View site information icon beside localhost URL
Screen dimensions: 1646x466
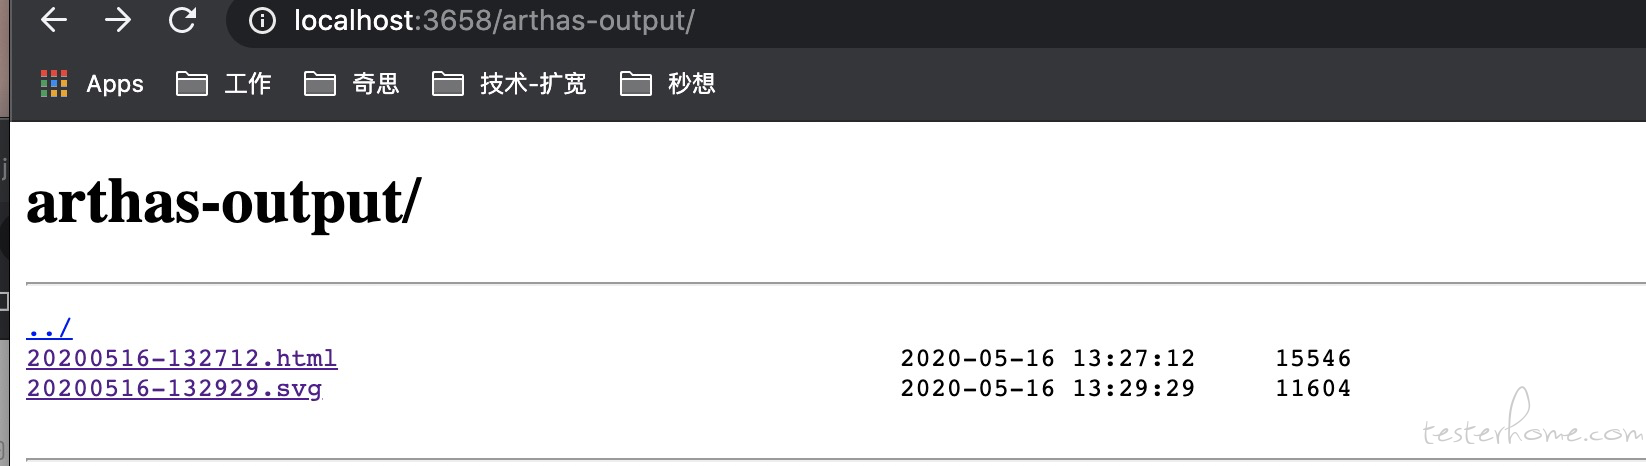click(x=262, y=21)
